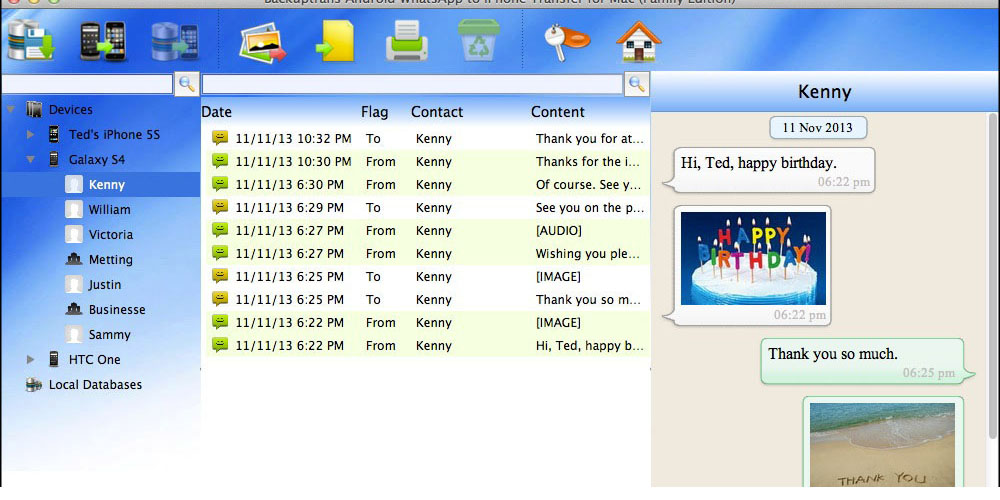Sort messages by Date column header
The height and width of the screenshot is (500, 1000).
[x=217, y=112]
